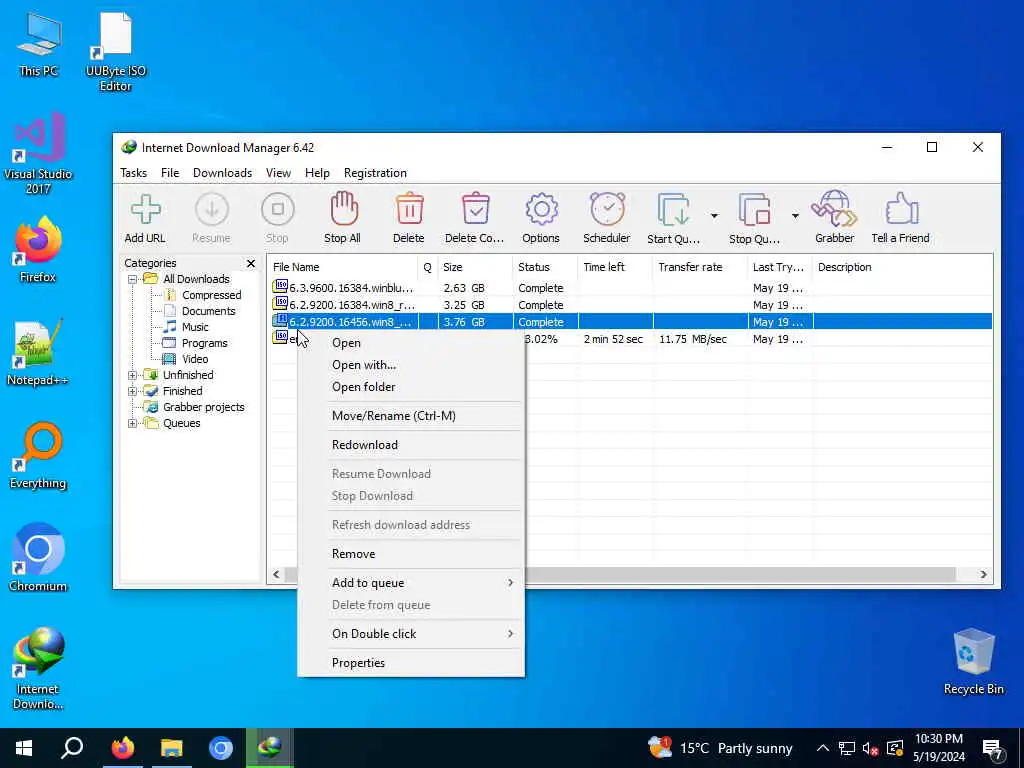Select the Documents category
This screenshot has width=1024, height=768.
click(208, 312)
